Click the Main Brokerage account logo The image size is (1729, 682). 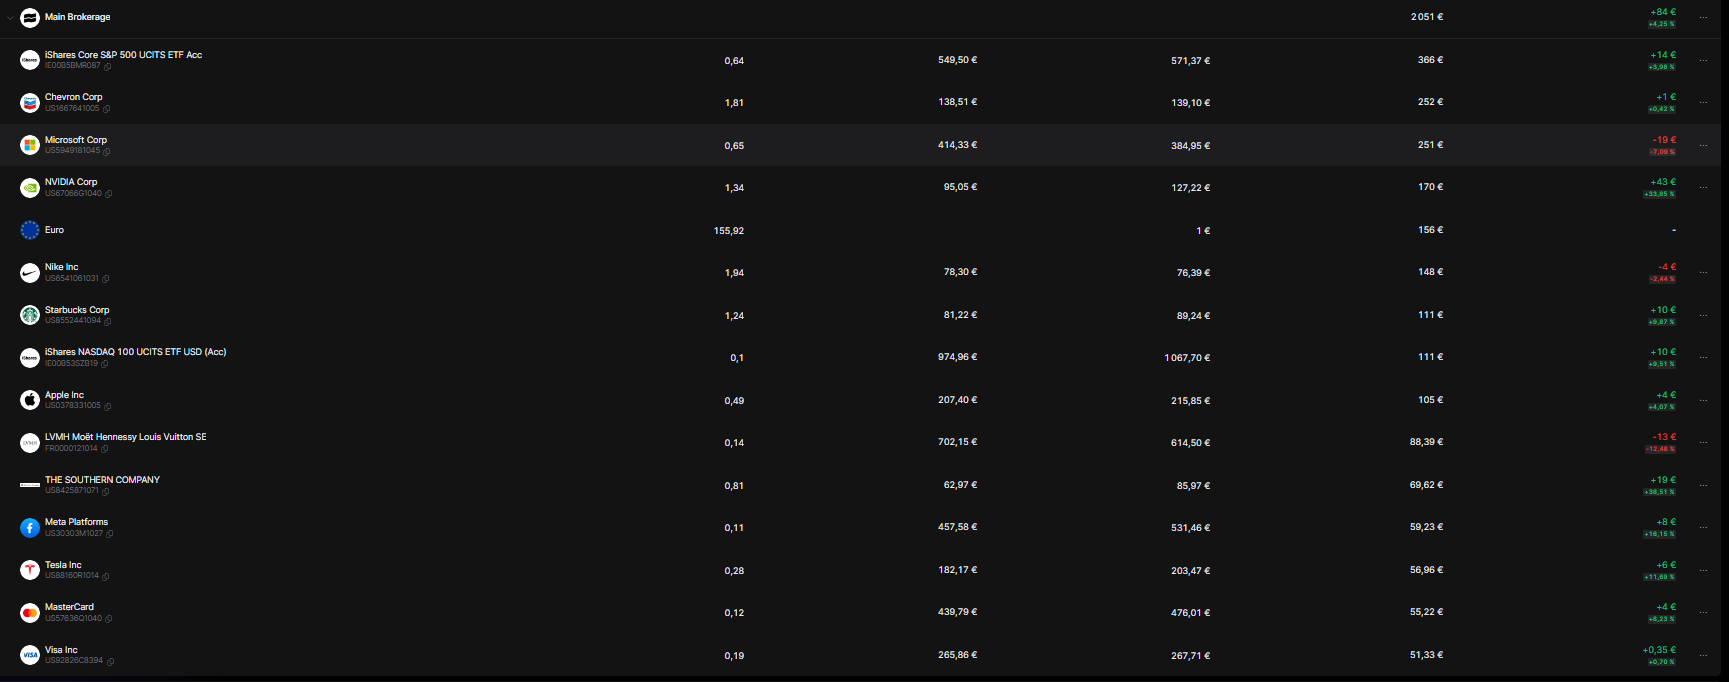(x=30, y=18)
